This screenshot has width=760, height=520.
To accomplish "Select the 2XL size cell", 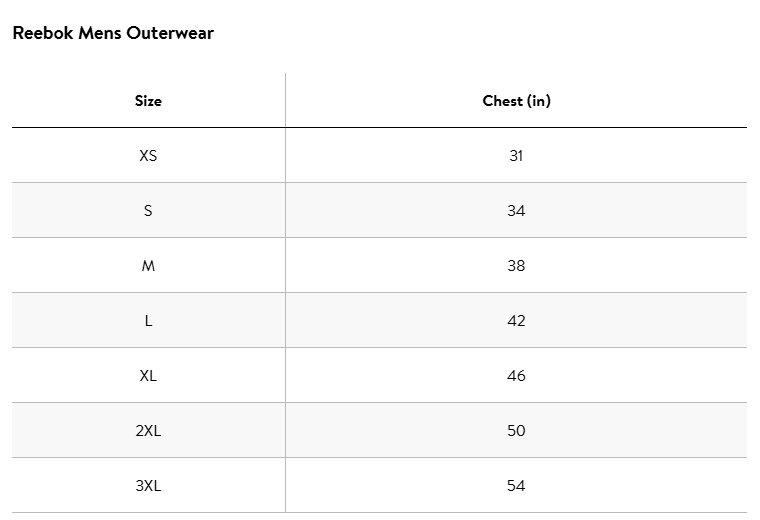I will tap(148, 431).
